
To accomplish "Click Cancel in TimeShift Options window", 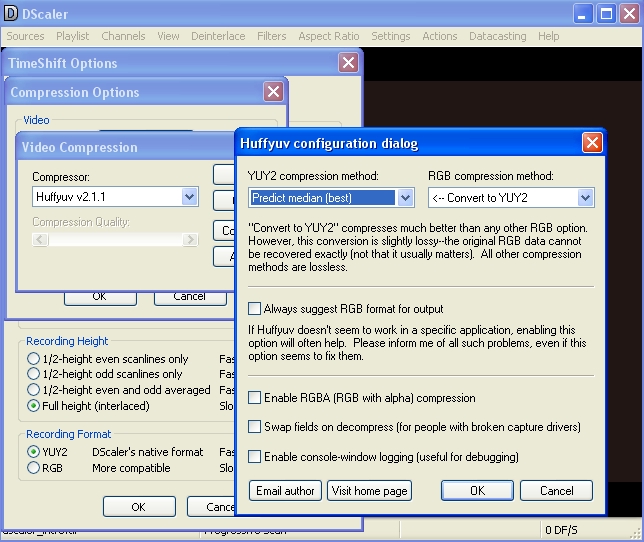I will click(211, 507).
